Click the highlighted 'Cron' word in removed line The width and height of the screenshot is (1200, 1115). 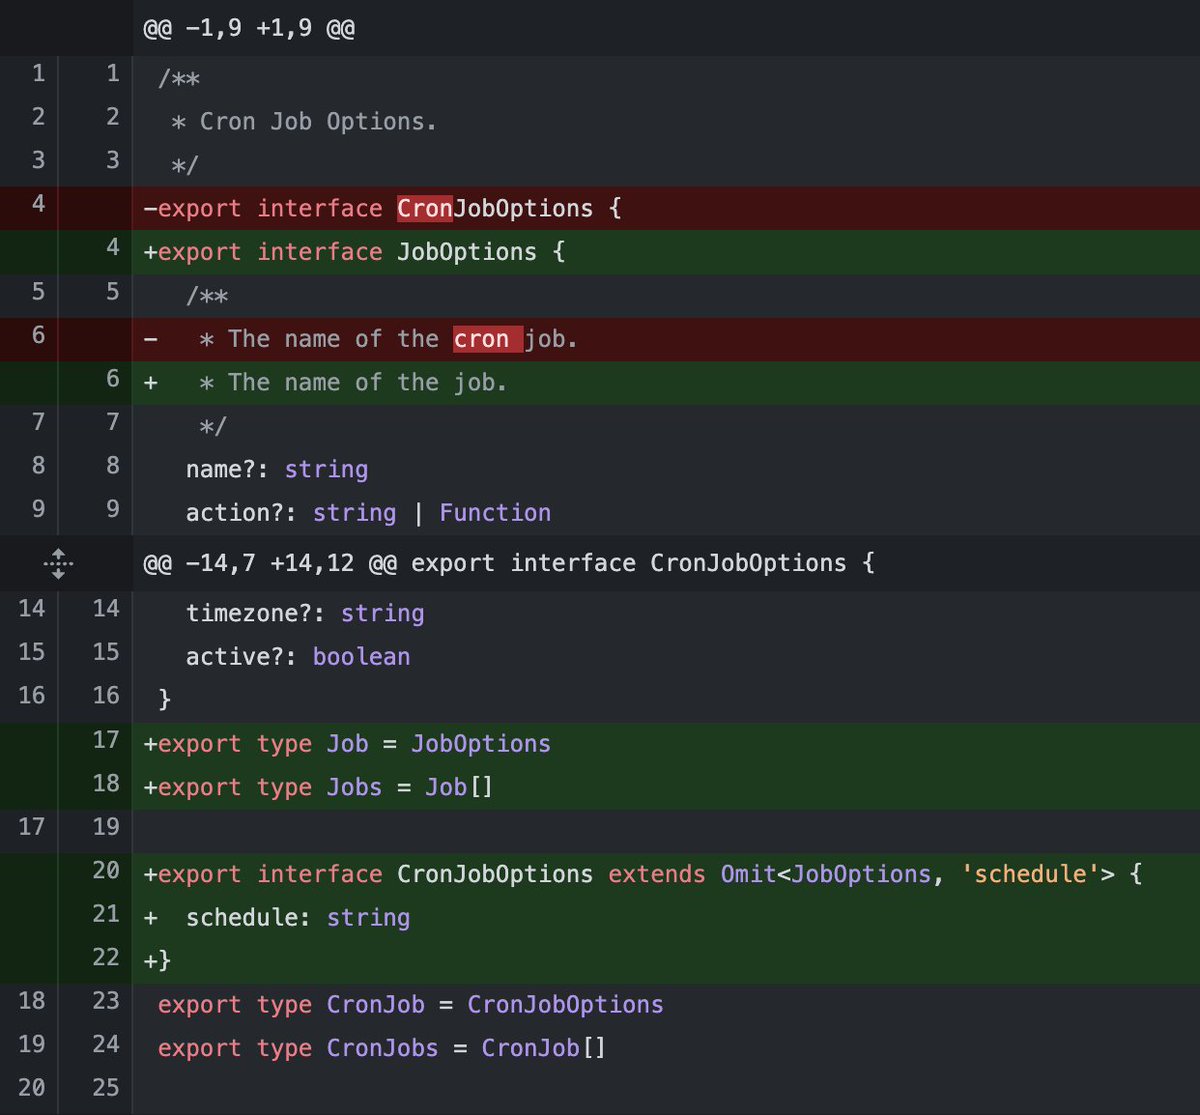pyautogui.click(x=425, y=208)
